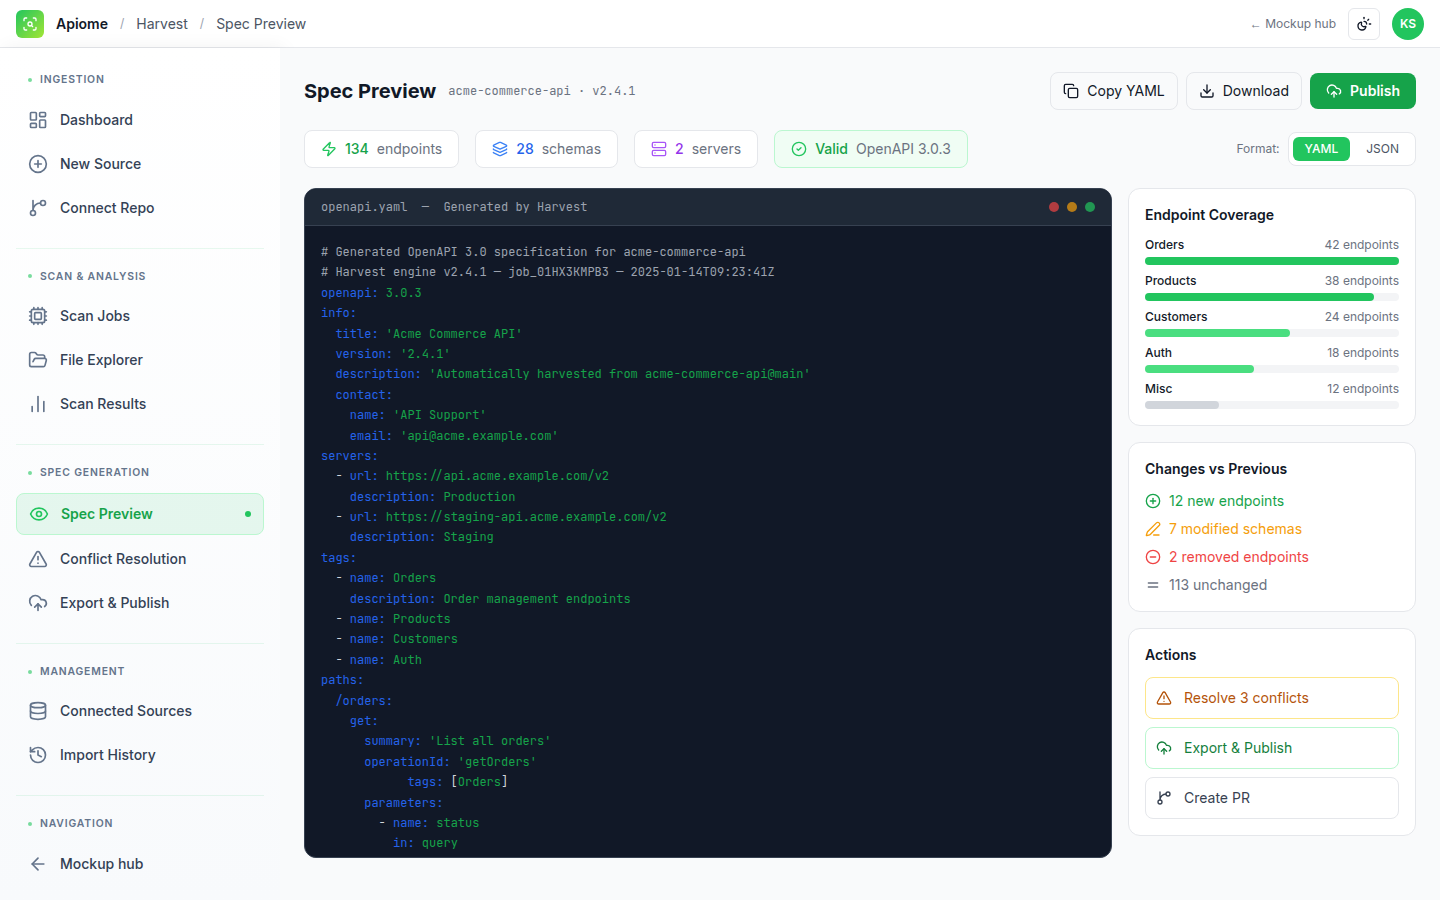Open Connected Sources page
This screenshot has height=900, width=1440.
point(140,711)
